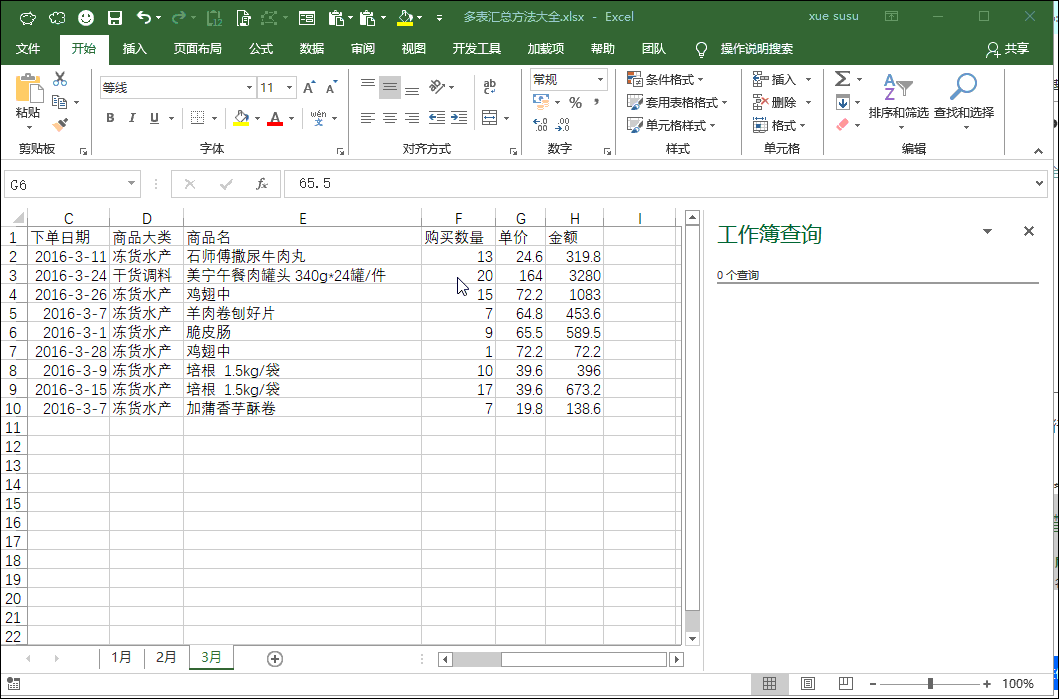
Task: Click Comma Style icon
Action: (596, 103)
